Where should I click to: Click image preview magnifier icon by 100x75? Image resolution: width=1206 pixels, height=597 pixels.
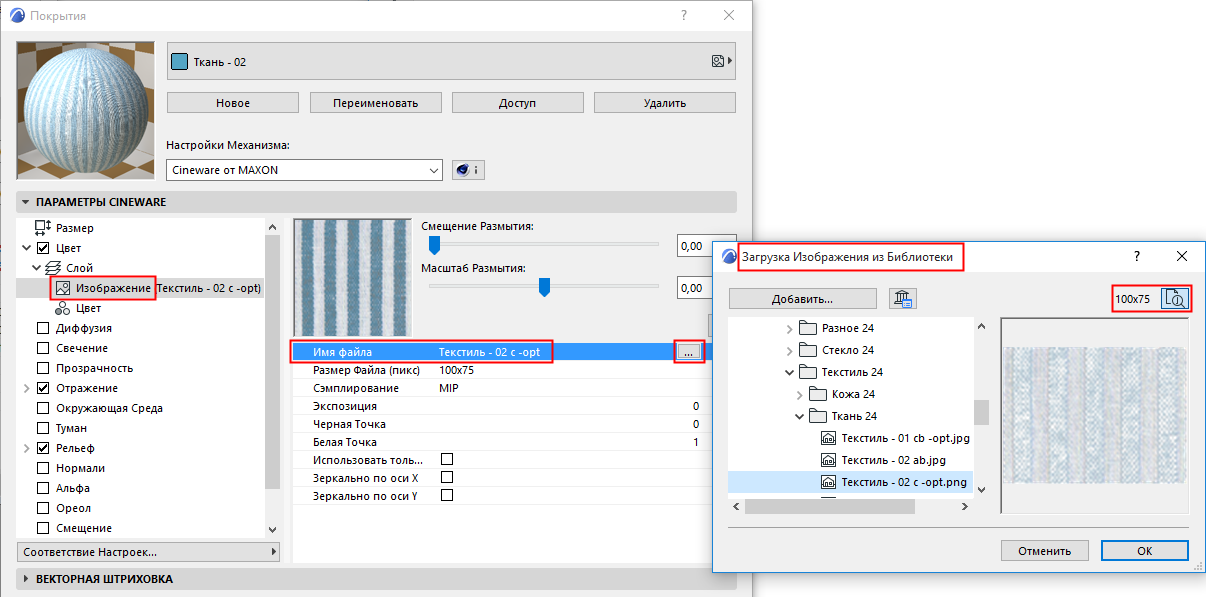(x=1175, y=298)
